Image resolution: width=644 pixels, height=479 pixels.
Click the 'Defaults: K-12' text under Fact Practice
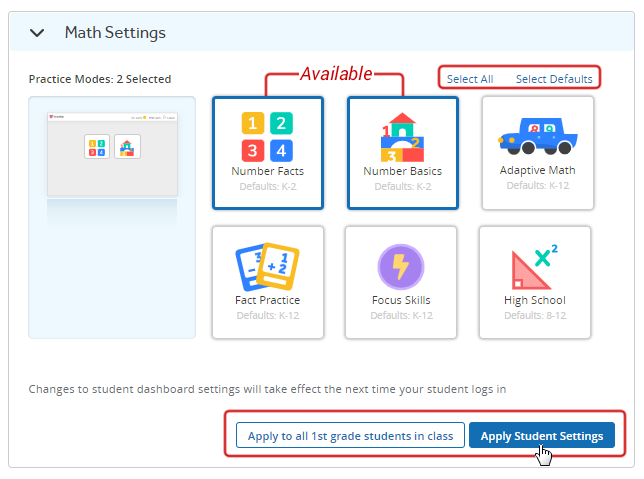coord(268,315)
